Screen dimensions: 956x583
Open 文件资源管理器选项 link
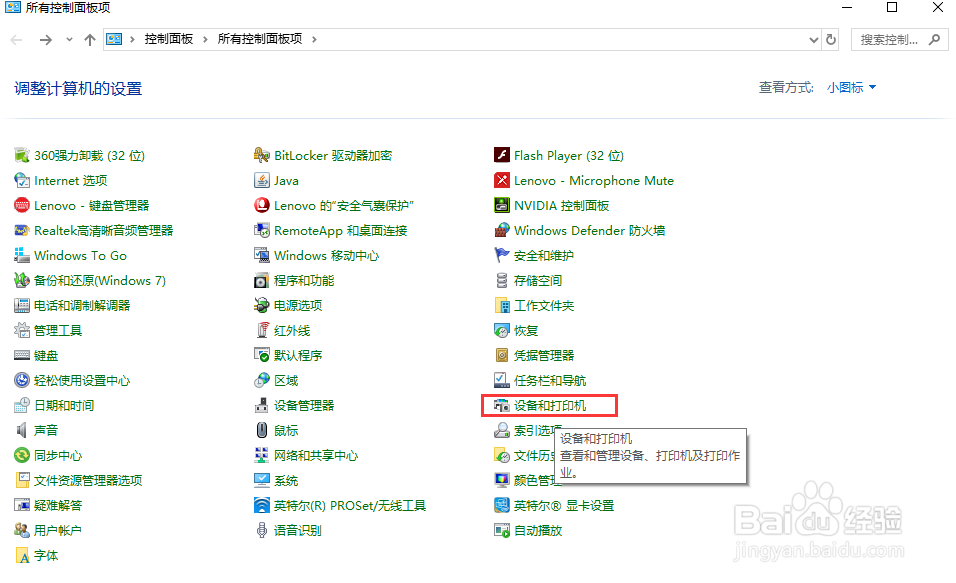click(88, 481)
